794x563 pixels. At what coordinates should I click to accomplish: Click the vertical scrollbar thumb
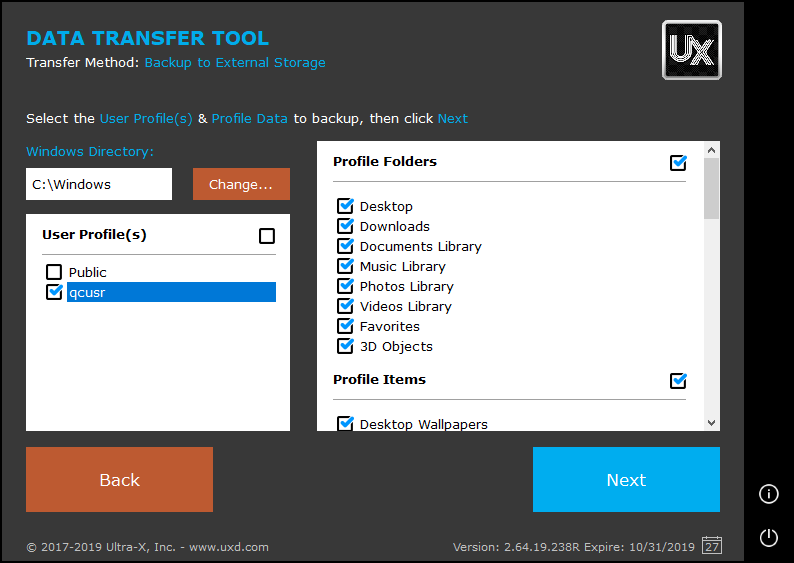click(x=711, y=188)
